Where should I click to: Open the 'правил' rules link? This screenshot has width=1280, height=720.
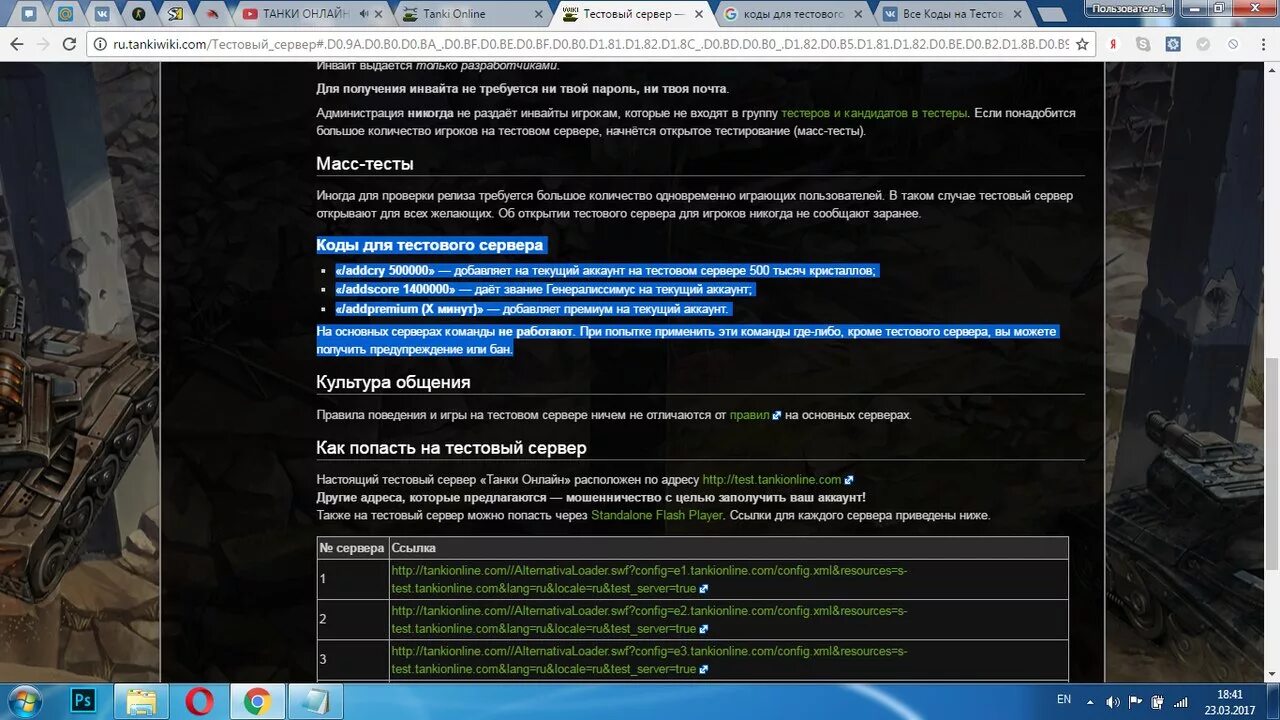[749, 415]
